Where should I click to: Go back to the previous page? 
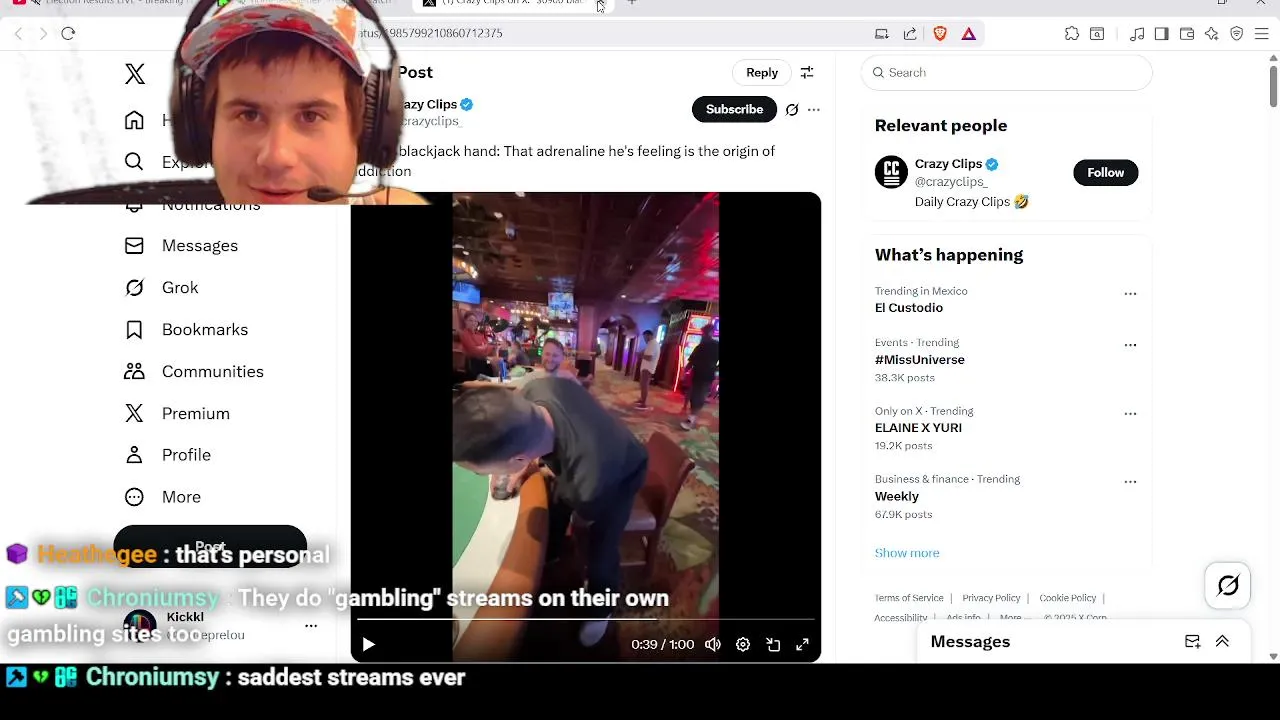(x=18, y=34)
